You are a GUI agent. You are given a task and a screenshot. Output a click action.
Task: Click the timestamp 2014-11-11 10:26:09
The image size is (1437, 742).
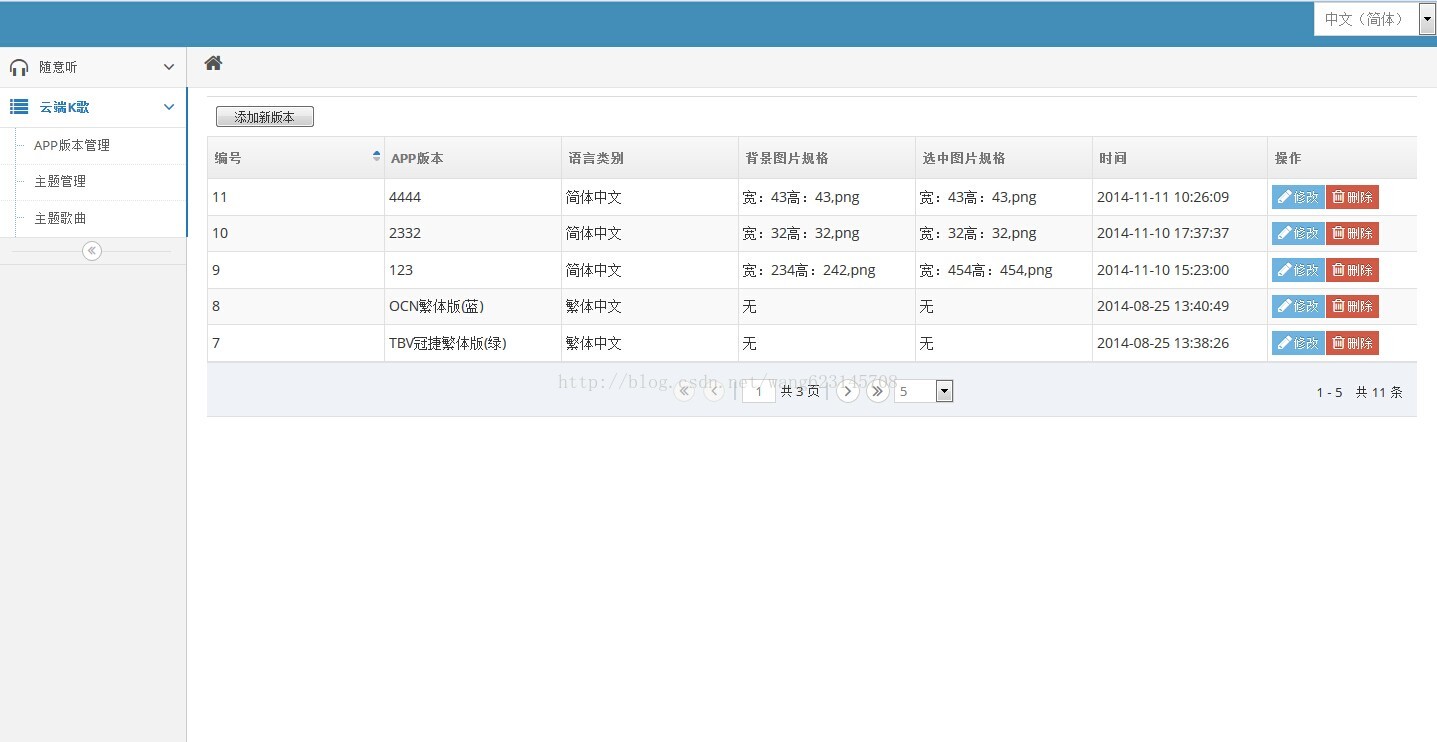1163,197
